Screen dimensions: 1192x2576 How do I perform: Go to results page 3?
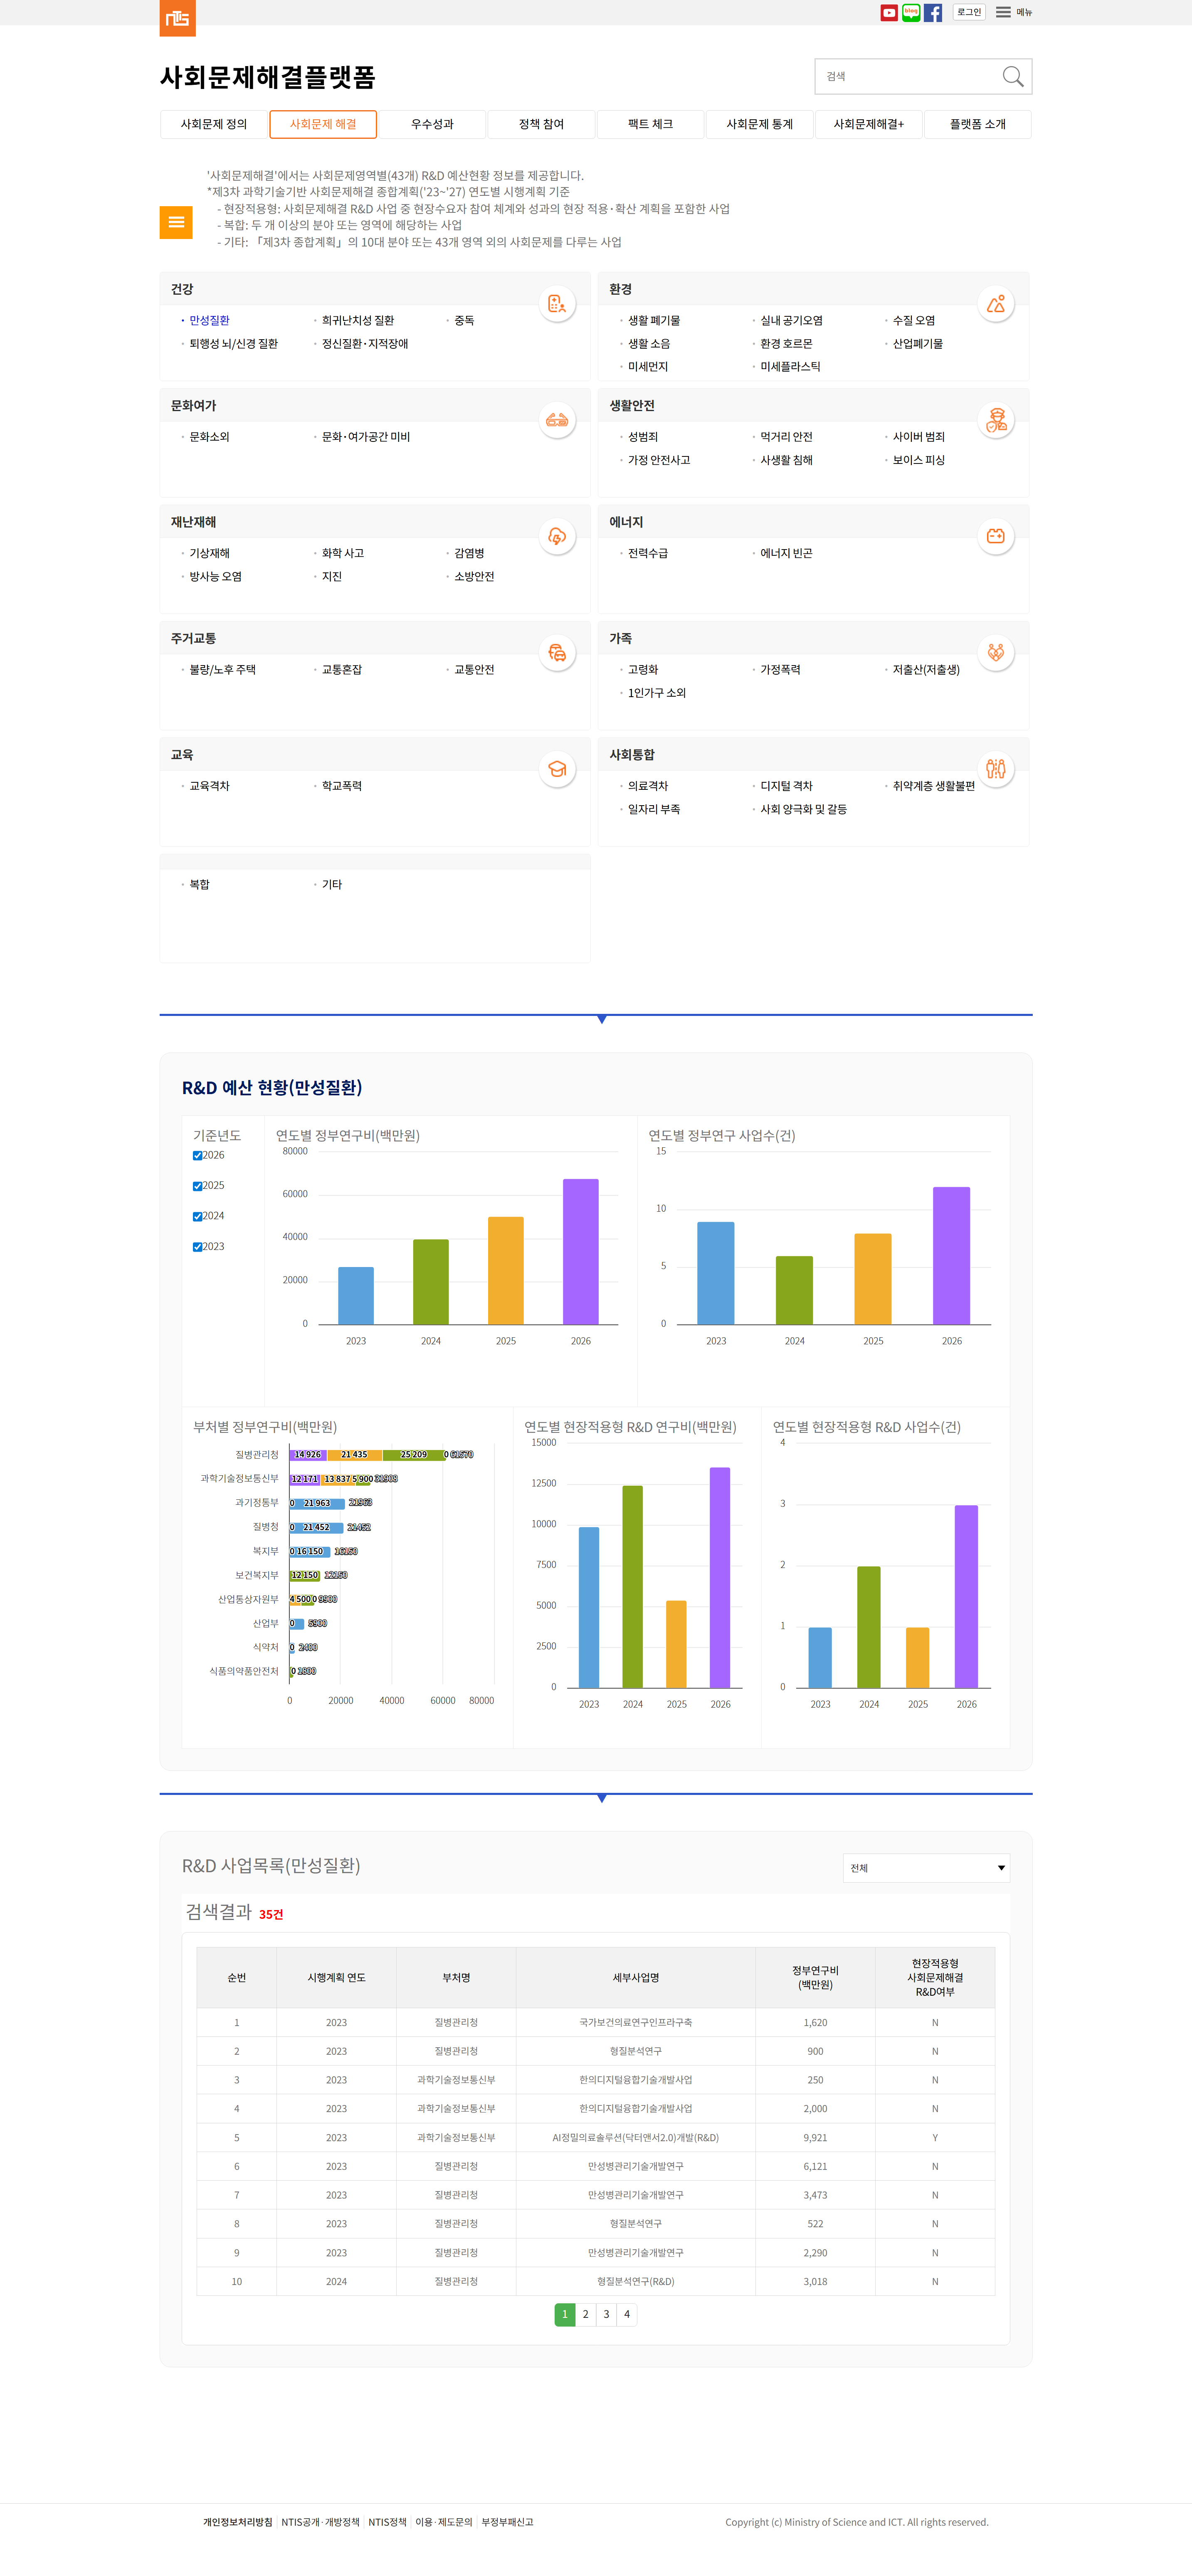[x=606, y=2314]
